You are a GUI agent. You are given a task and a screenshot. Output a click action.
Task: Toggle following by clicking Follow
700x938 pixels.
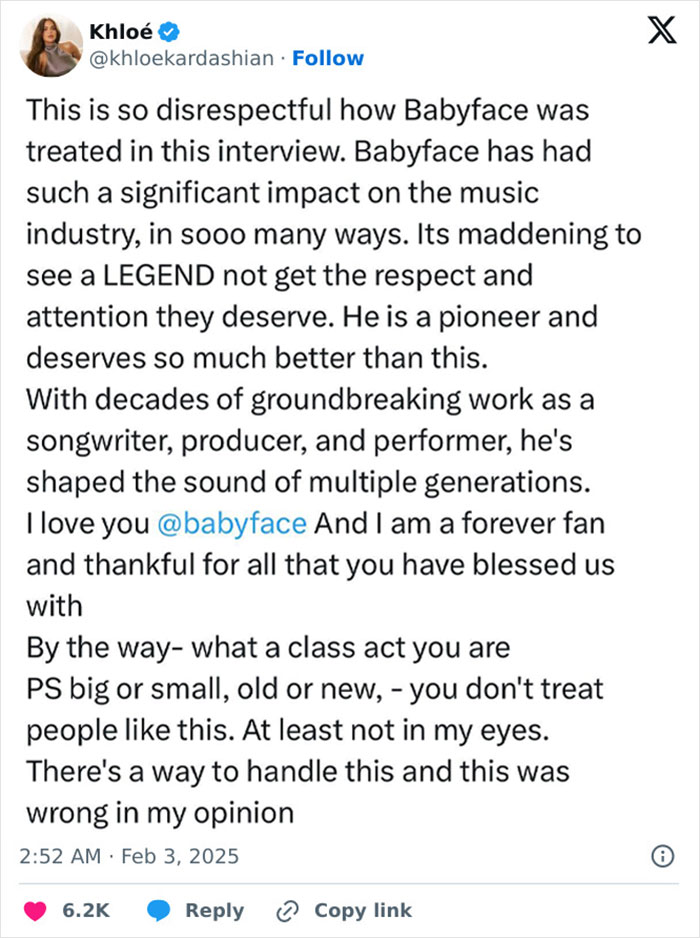coord(329,58)
